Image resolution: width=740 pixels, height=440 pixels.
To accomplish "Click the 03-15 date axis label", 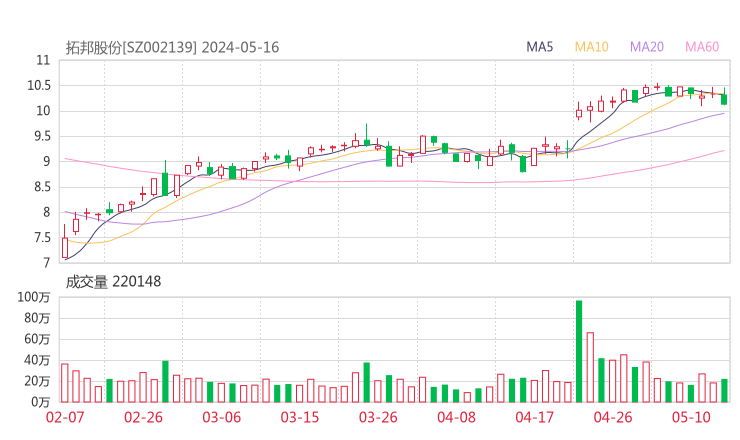I will (300, 417).
